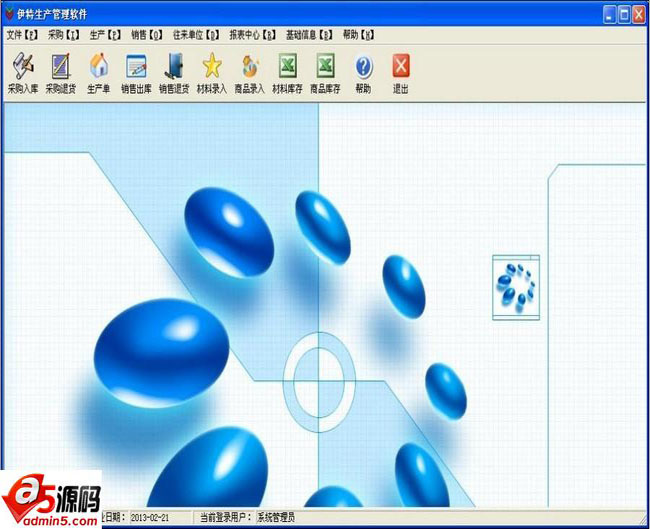This screenshot has width=650, height=529.
Task: Open the 基础信息 menu
Action: coord(309,35)
